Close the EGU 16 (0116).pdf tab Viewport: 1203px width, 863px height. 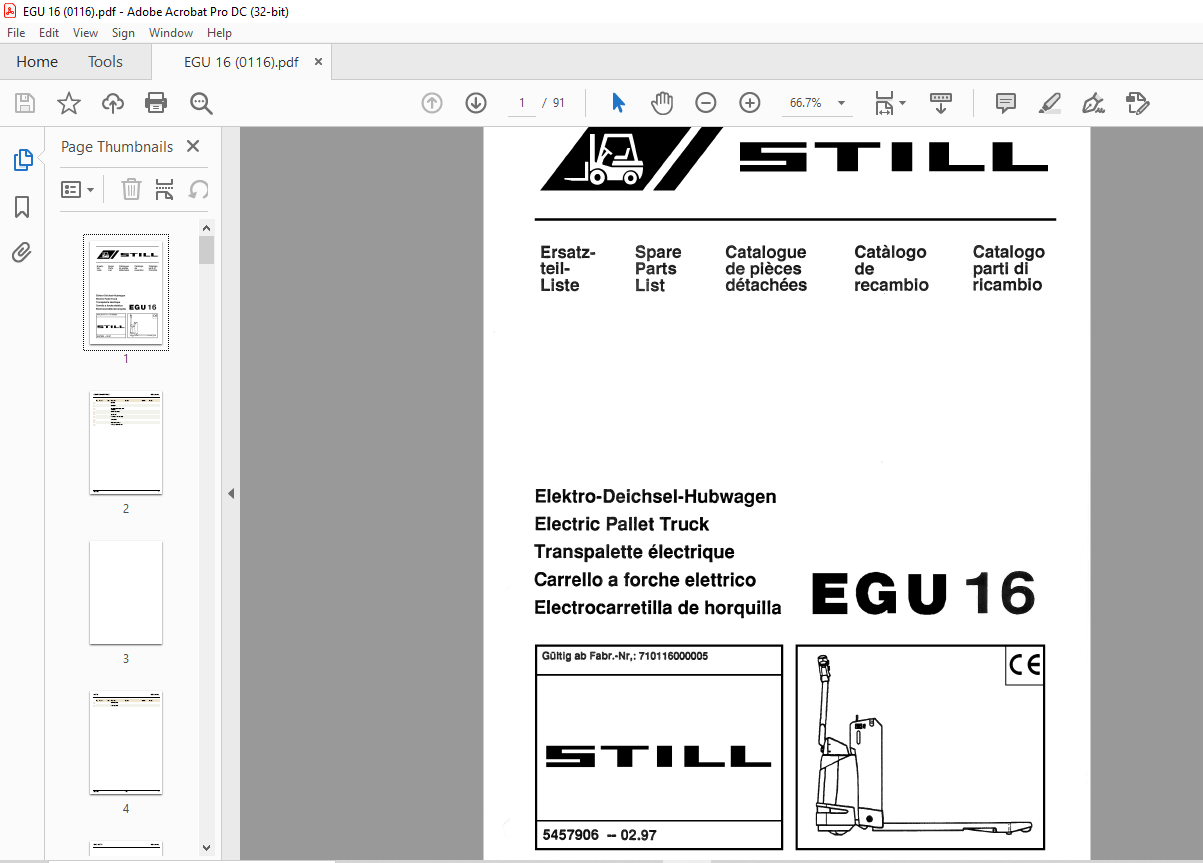click(319, 62)
